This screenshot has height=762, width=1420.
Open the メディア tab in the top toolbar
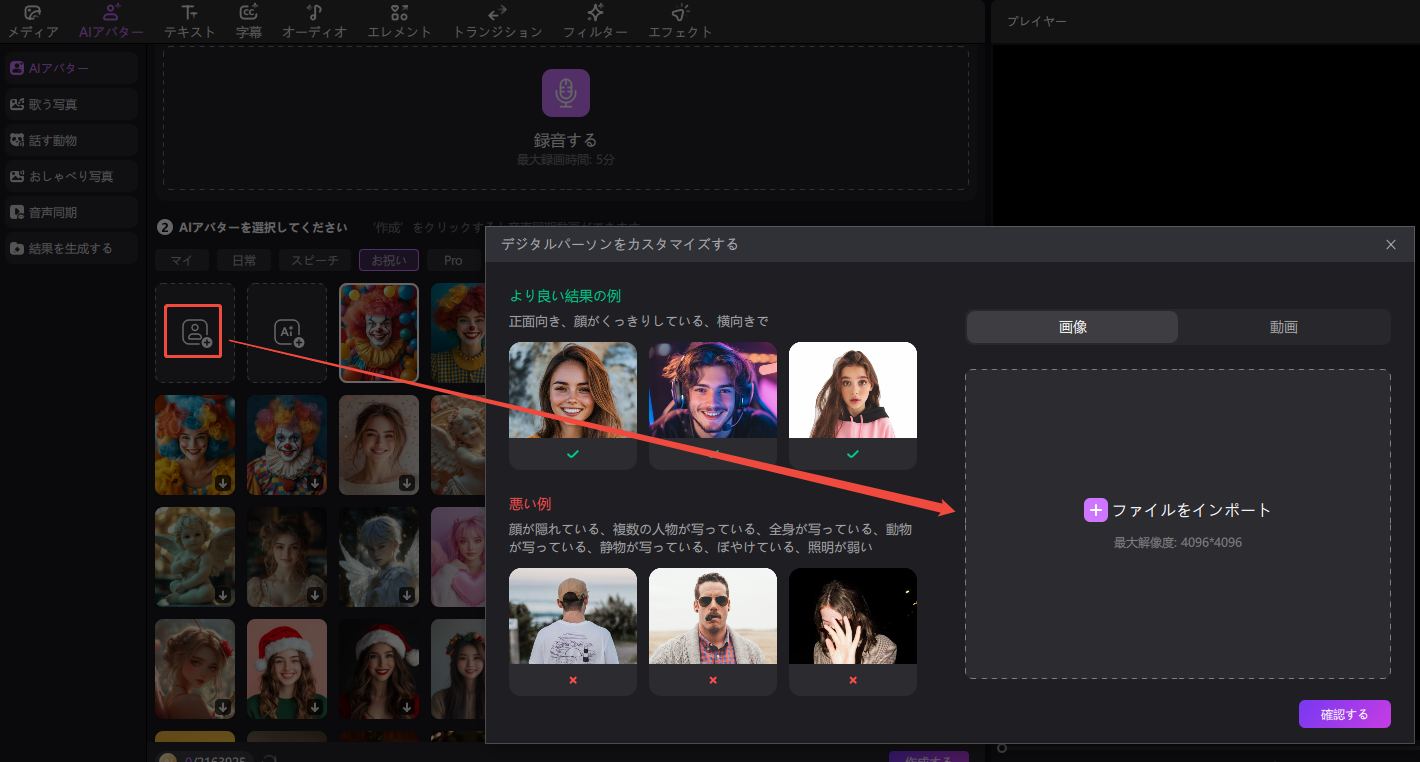[x=33, y=21]
